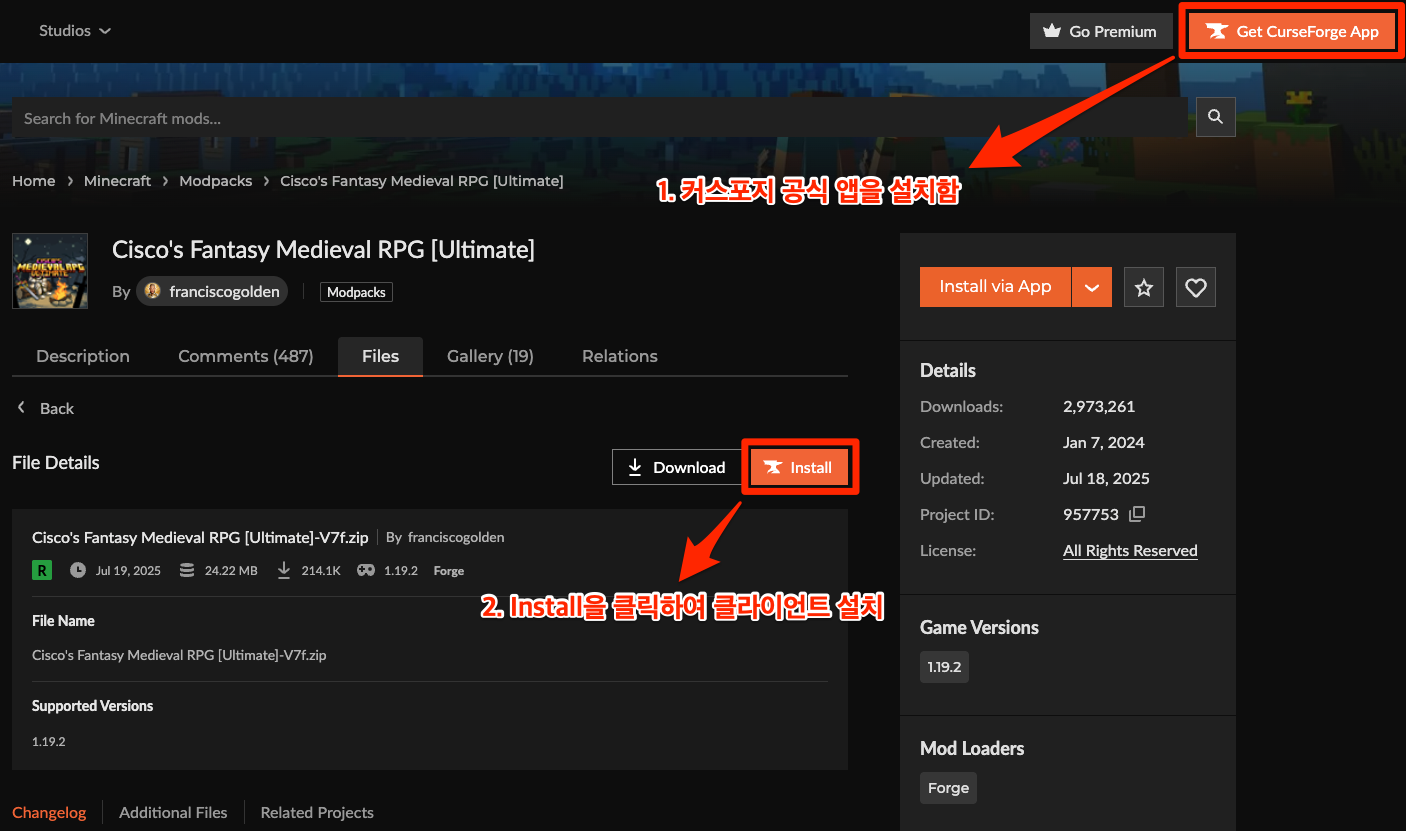Click the Download file button

point(676,467)
